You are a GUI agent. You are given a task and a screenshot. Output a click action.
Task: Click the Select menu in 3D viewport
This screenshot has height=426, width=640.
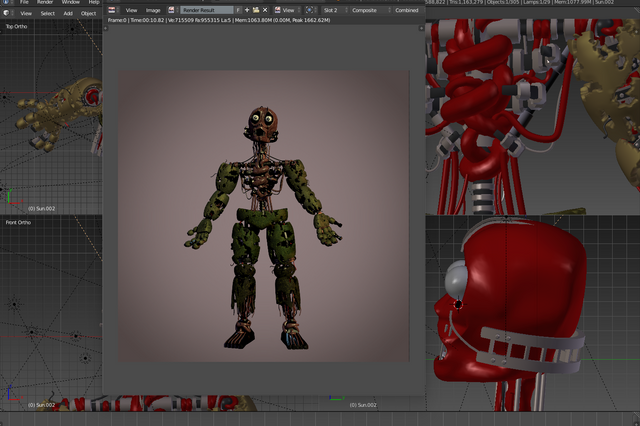47,13
